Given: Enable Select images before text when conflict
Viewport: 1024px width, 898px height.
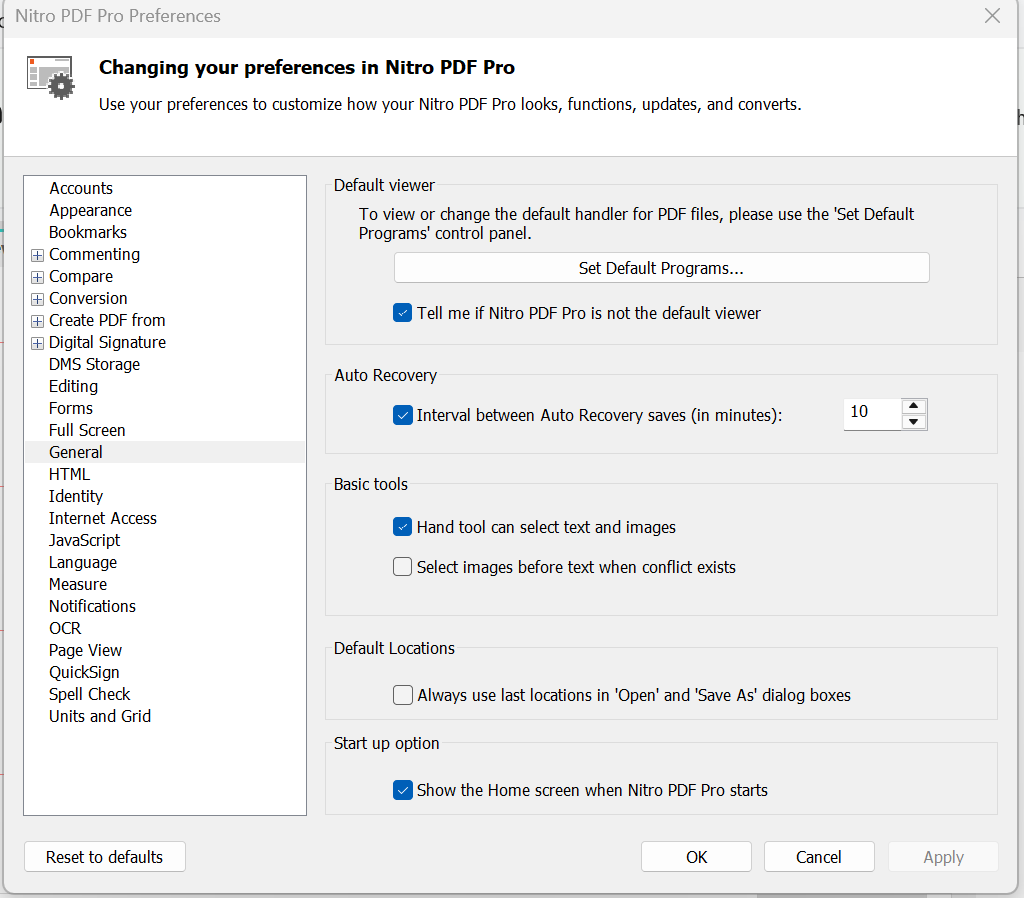Looking at the screenshot, I should [402, 567].
